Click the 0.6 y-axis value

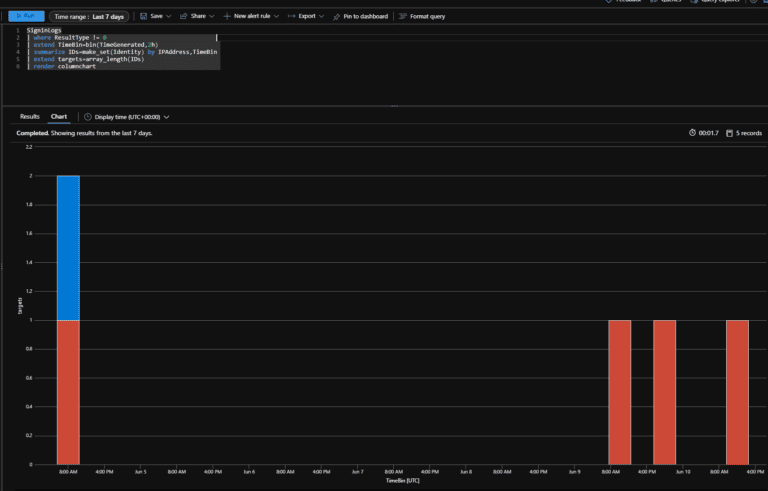pos(29,378)
